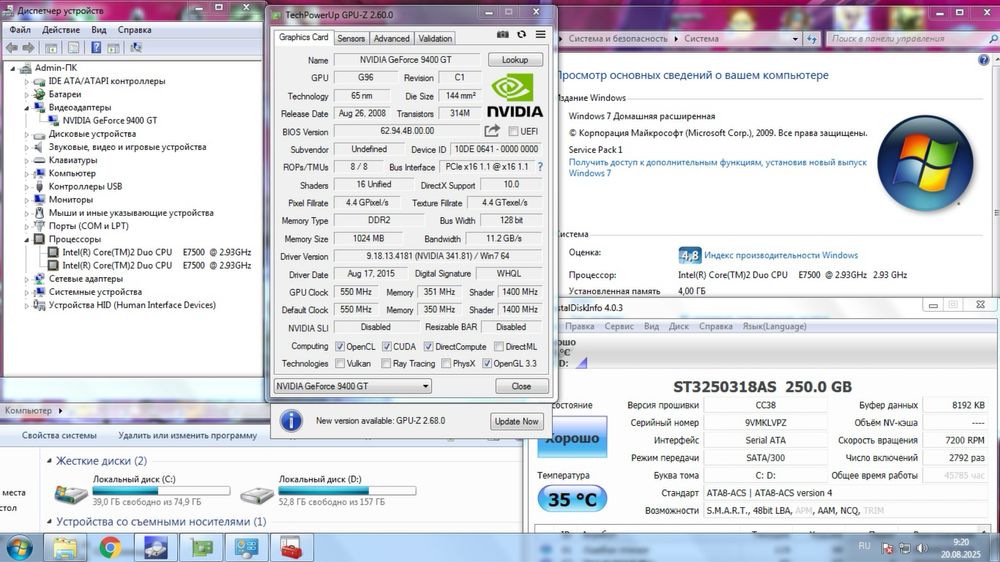
Task: Select NVIDIA GeForce 9400 GT device in tree
Action: point(110,121)
